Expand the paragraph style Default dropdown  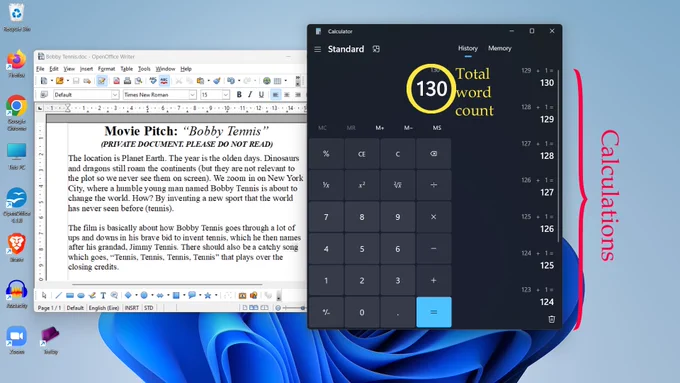115,95
